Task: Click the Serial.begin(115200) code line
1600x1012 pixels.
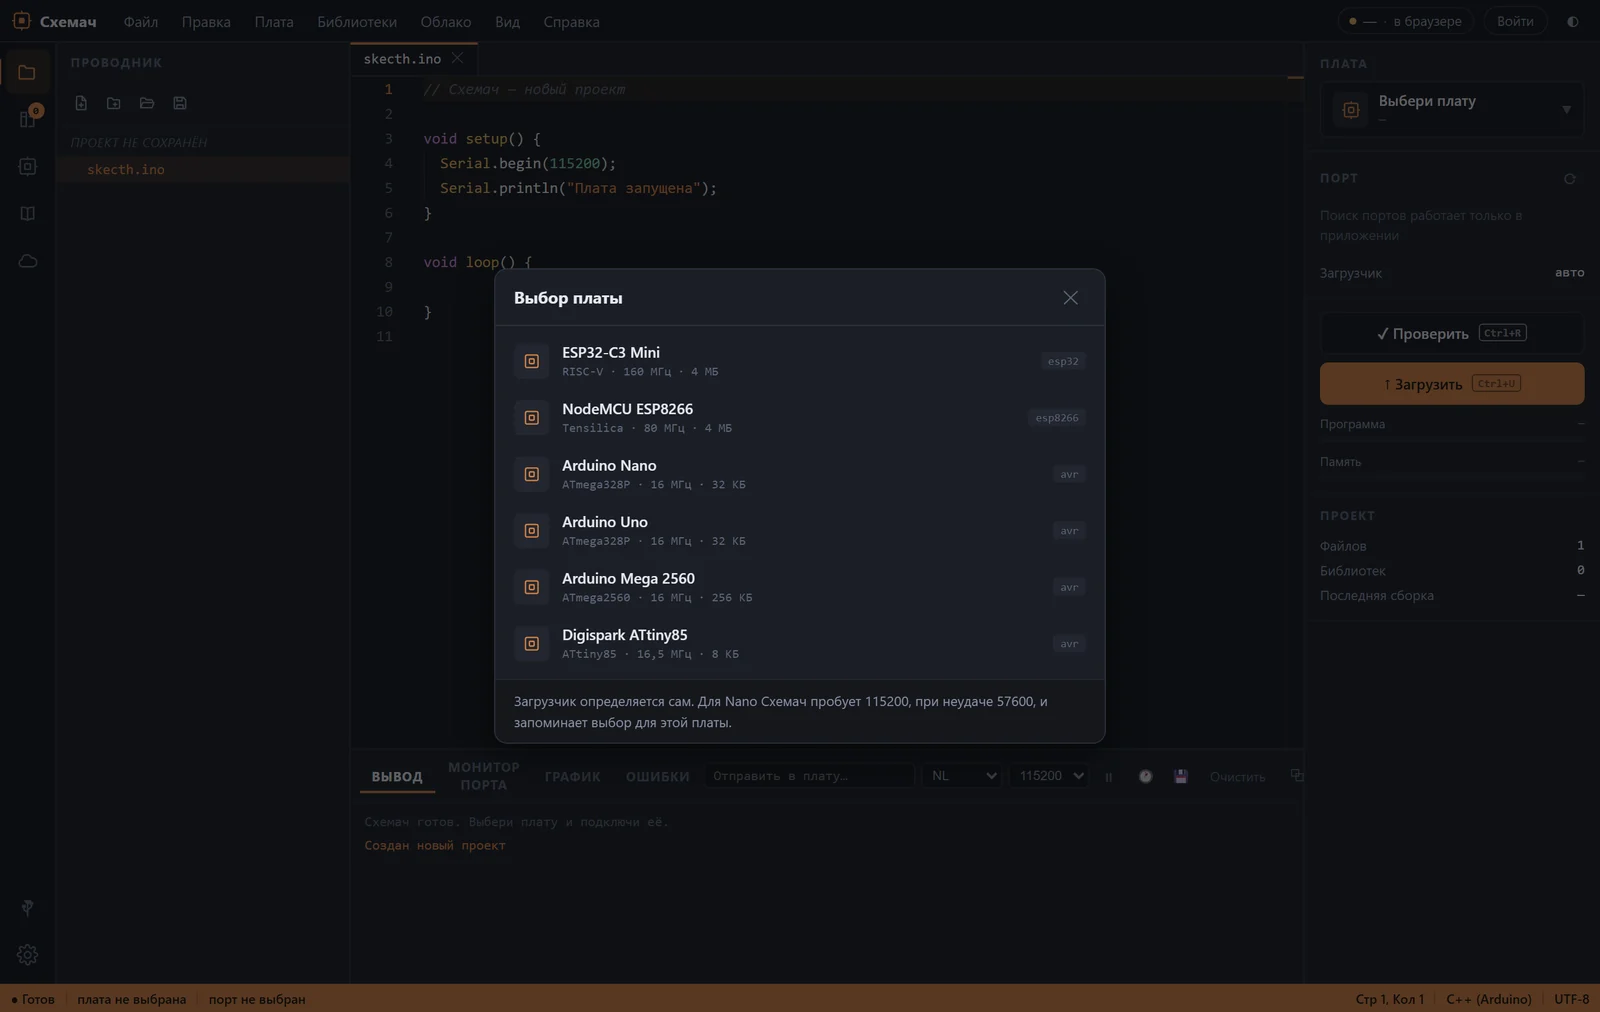Action: pos(528,163)
